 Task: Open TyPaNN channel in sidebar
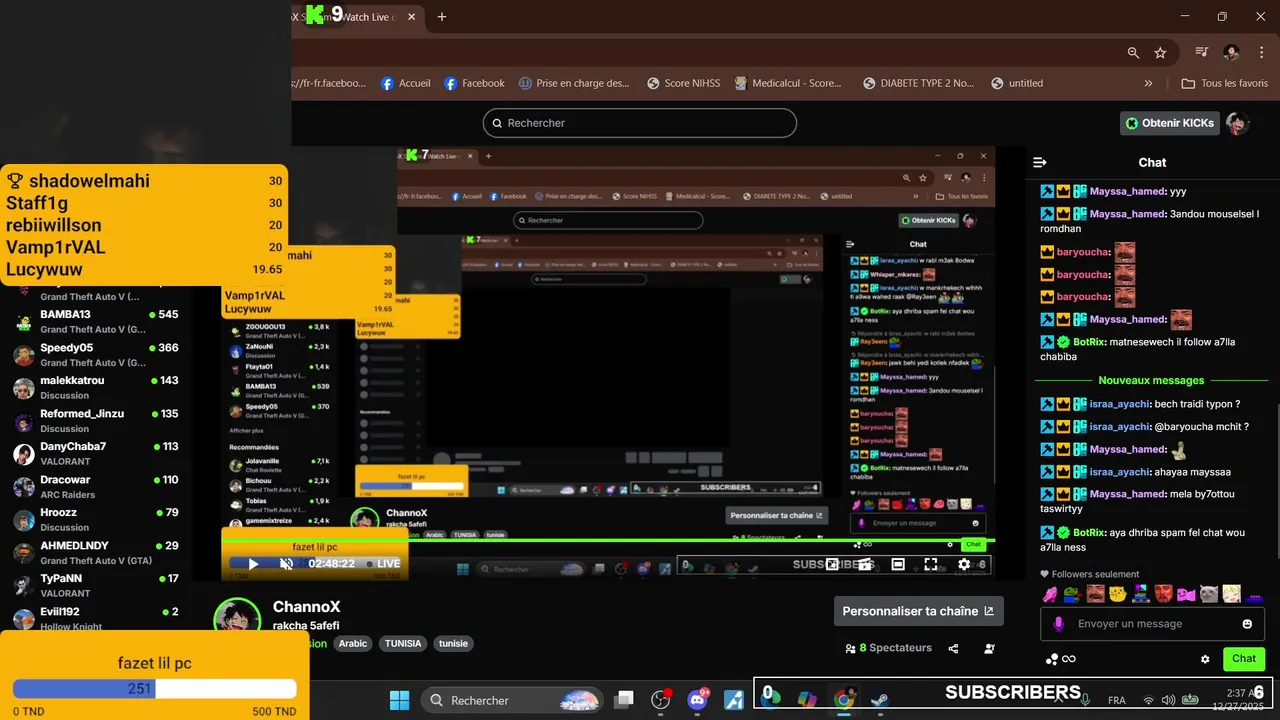pos(96,586)
